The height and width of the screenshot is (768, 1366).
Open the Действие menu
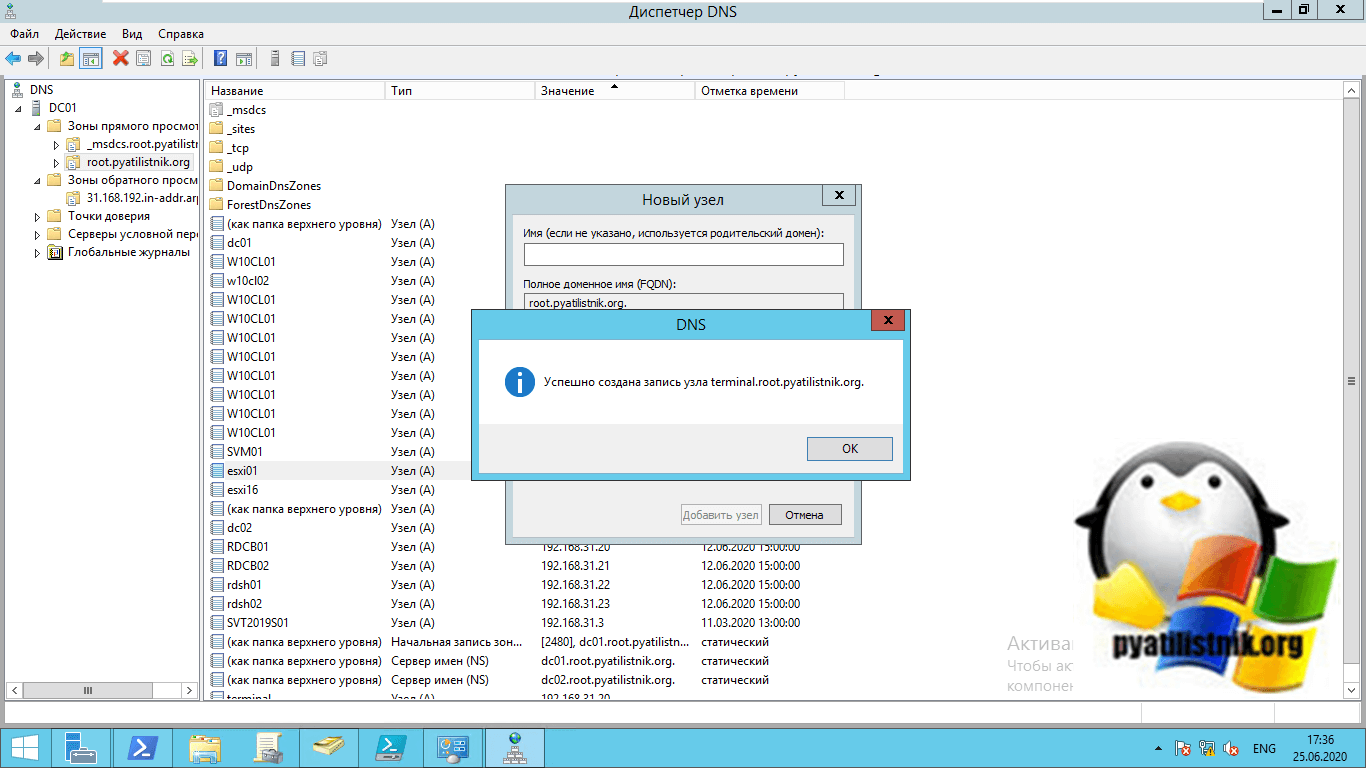pos(80,34)
